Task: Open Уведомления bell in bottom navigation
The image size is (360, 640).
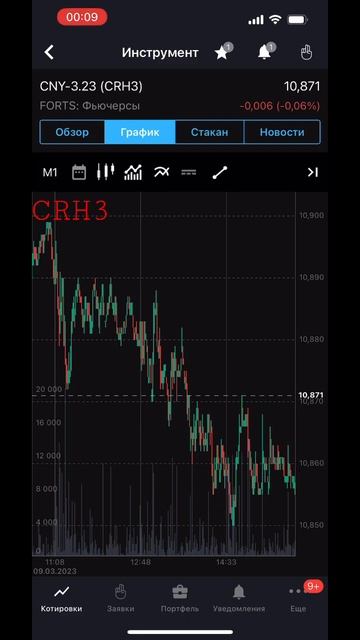Action: click(239, 599)
